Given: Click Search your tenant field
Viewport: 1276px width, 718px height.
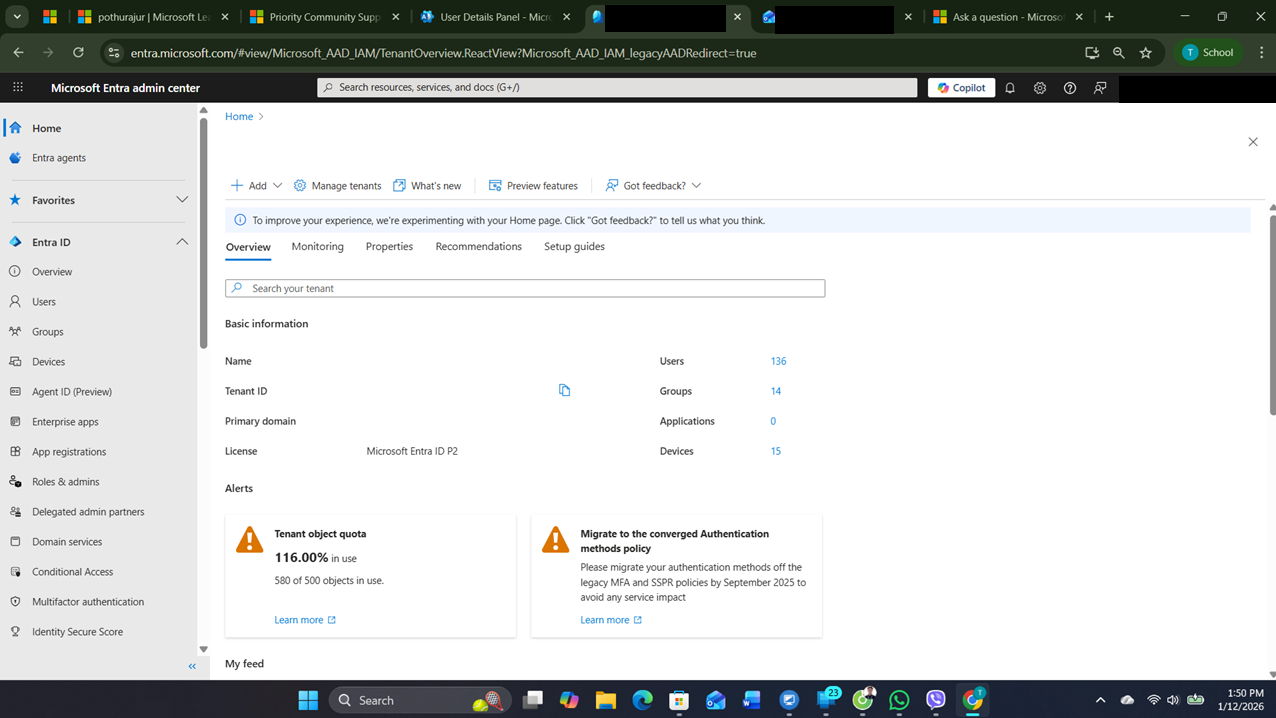Looking at the screenshot, I should (x=525, y=288).
